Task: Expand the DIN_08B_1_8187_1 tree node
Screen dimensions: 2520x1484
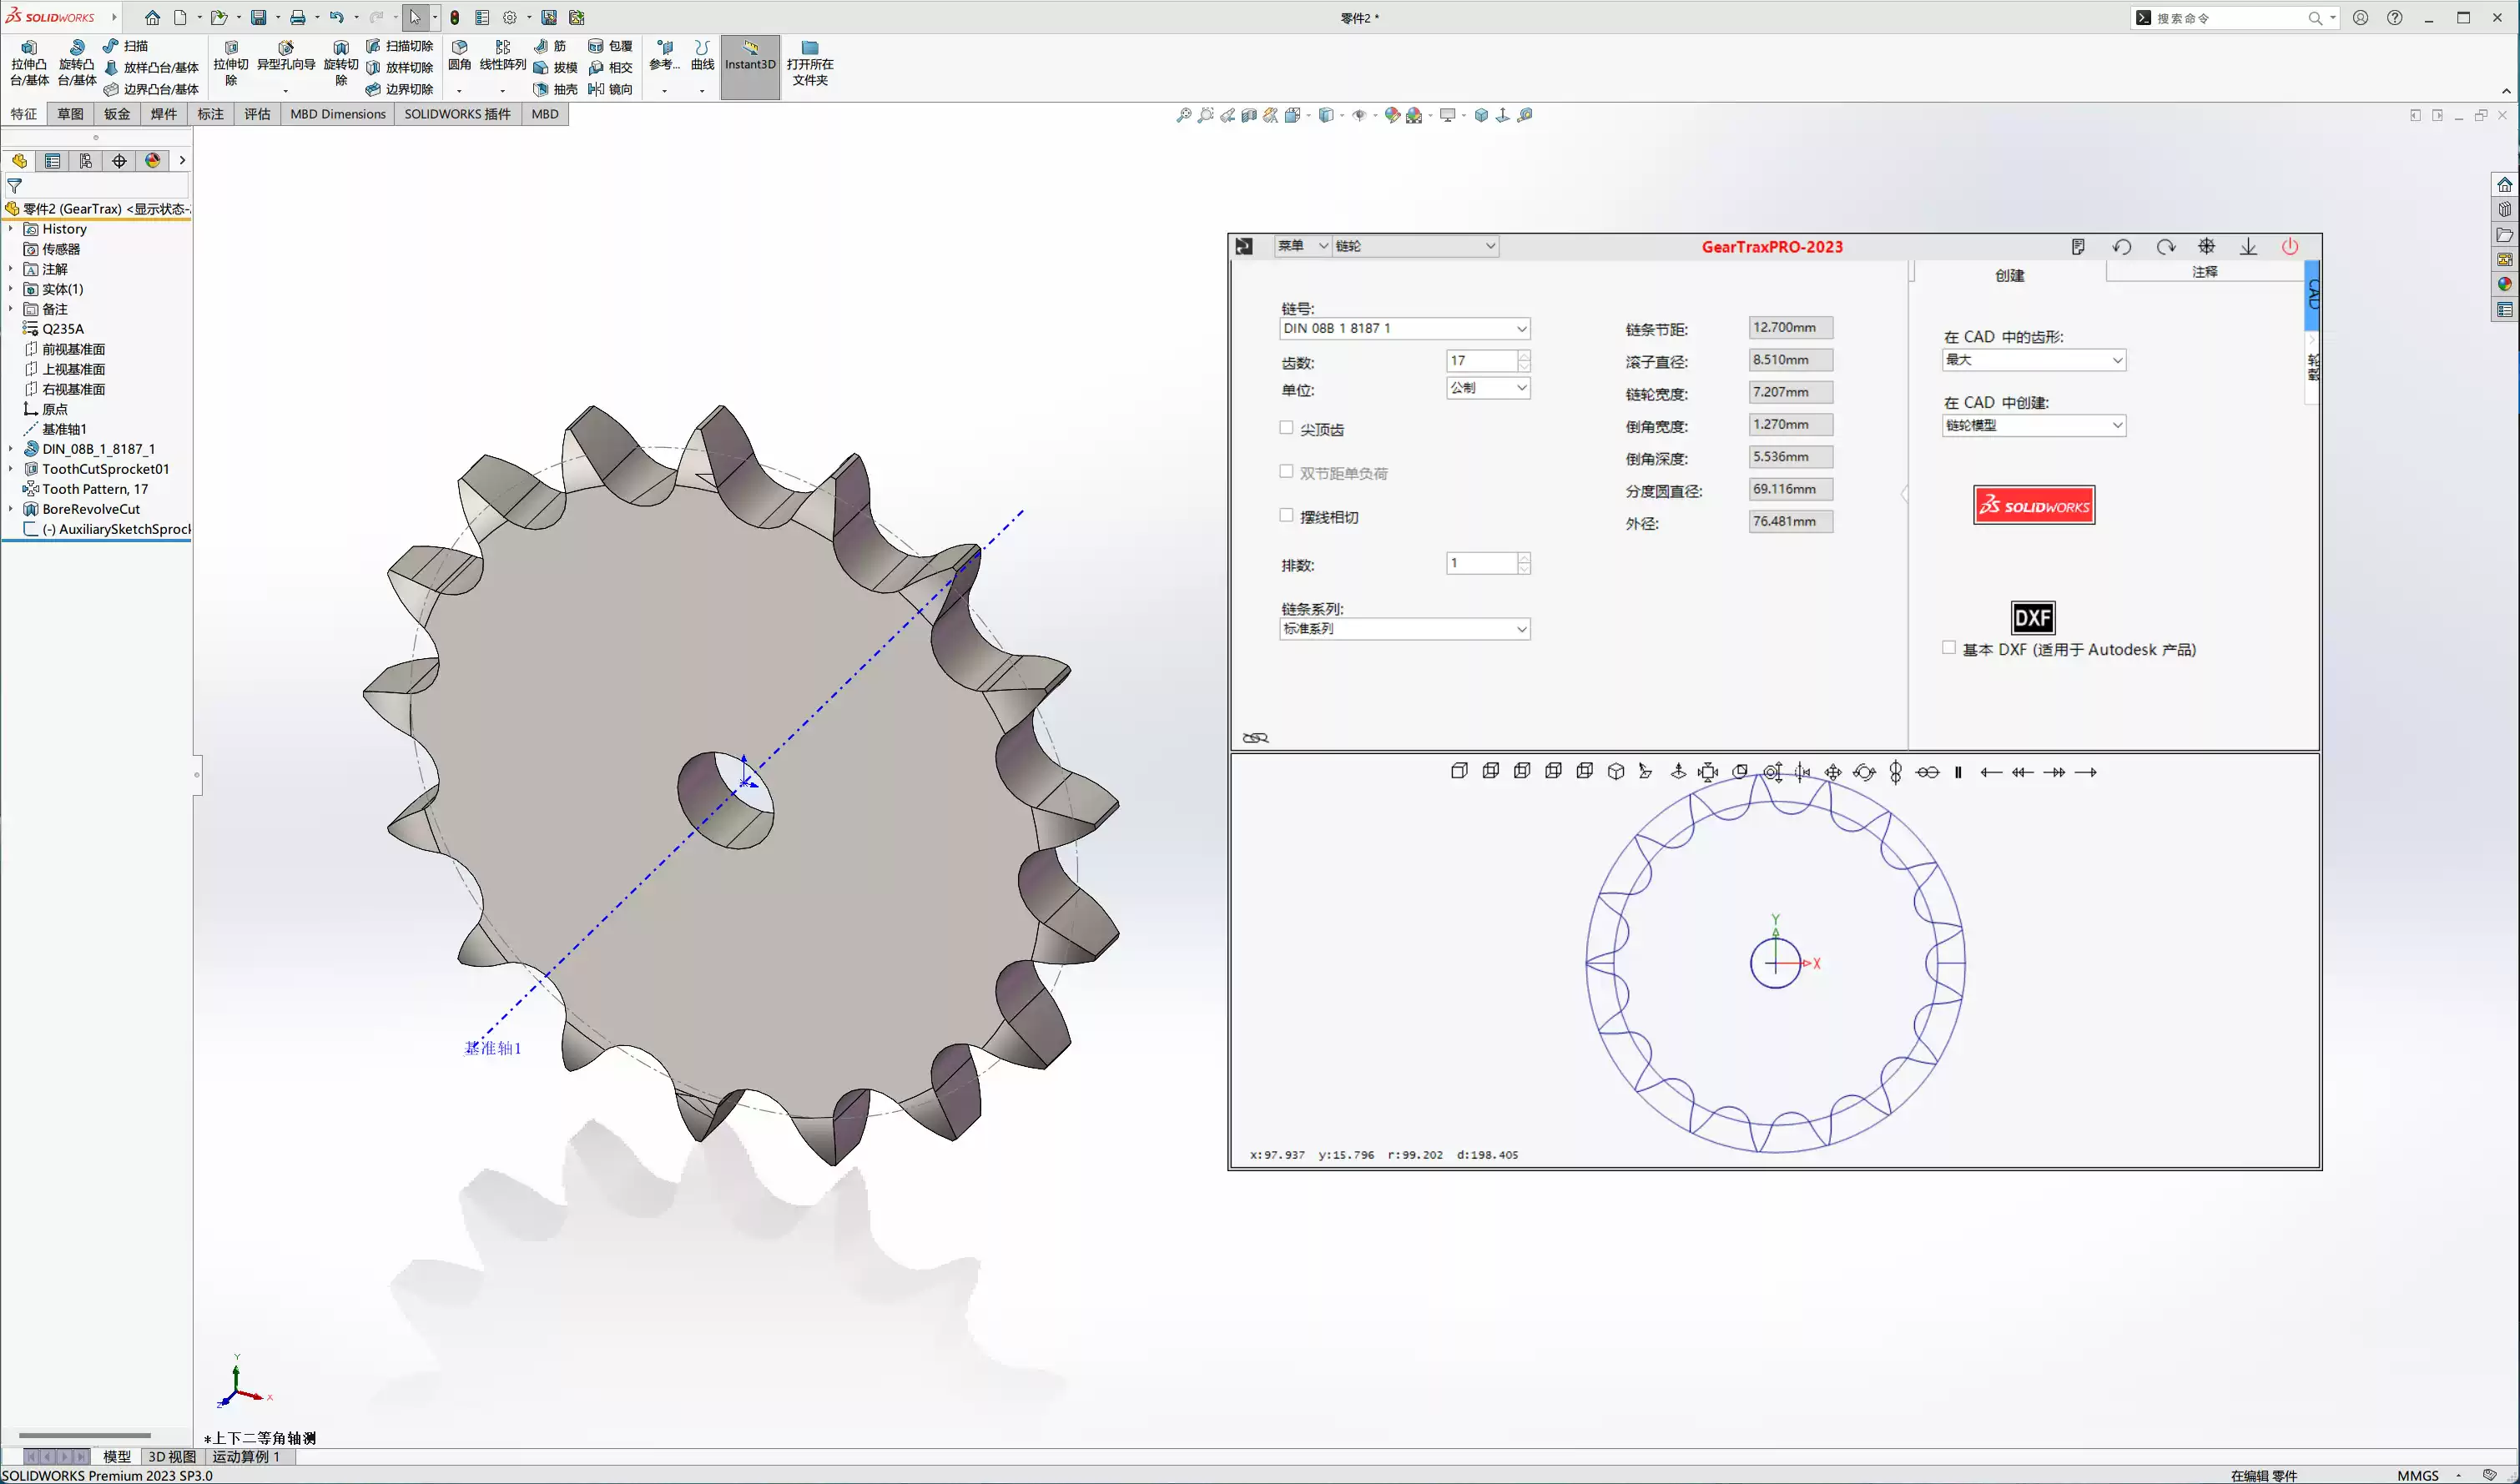Action: pos(11,449)
